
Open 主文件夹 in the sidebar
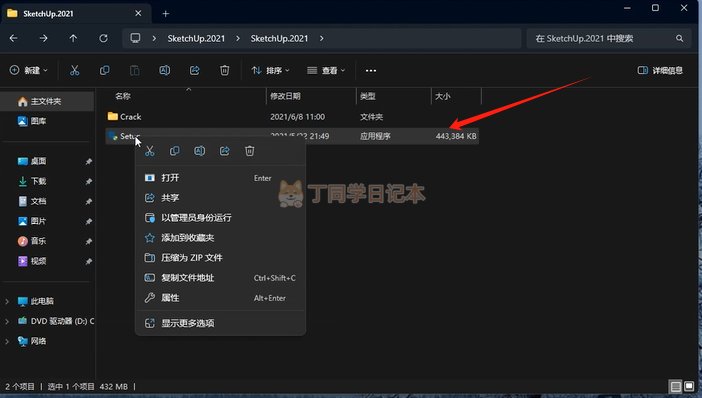click(47, 101)
